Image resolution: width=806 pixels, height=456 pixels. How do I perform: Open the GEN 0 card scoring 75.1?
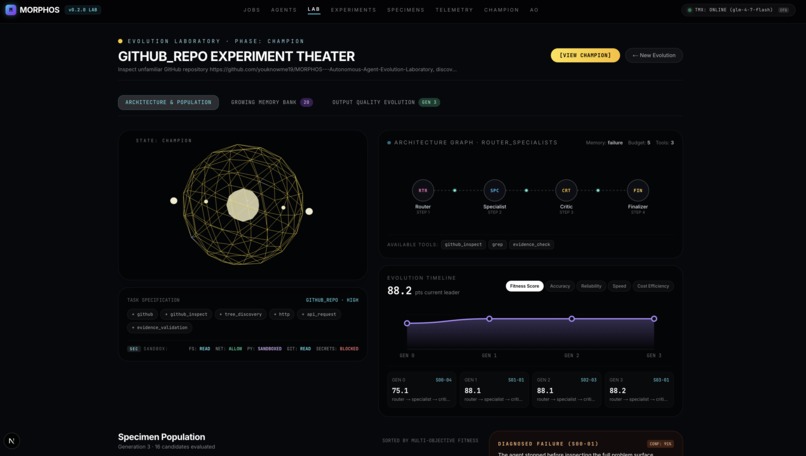tap(422, 390)
